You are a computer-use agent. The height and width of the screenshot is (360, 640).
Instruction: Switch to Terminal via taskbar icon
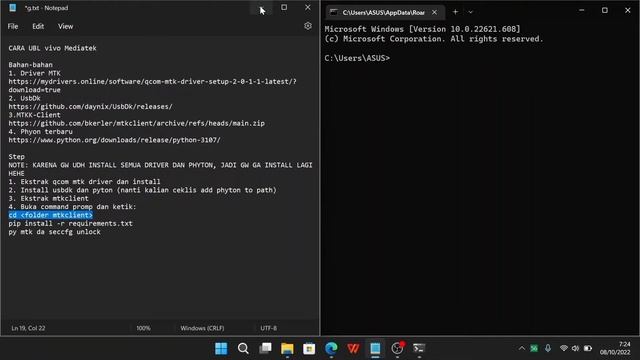pos(419,349)
